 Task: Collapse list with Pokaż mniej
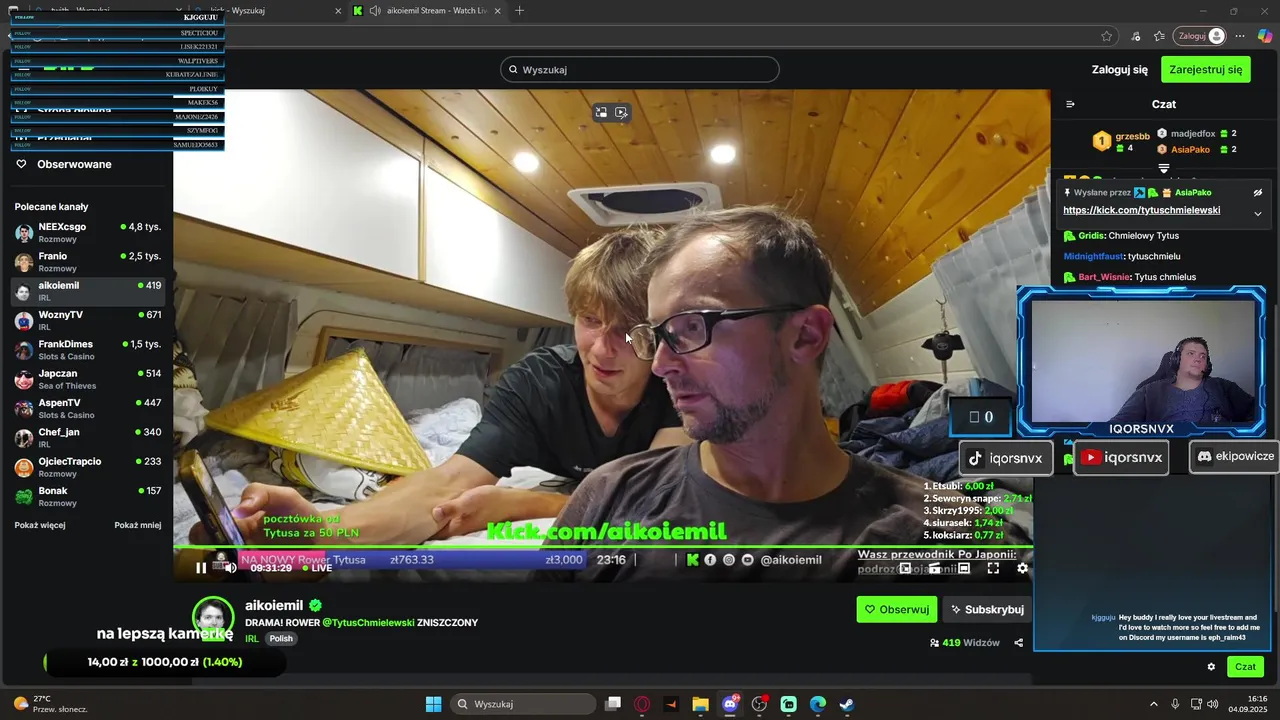(x=137, y=525)
